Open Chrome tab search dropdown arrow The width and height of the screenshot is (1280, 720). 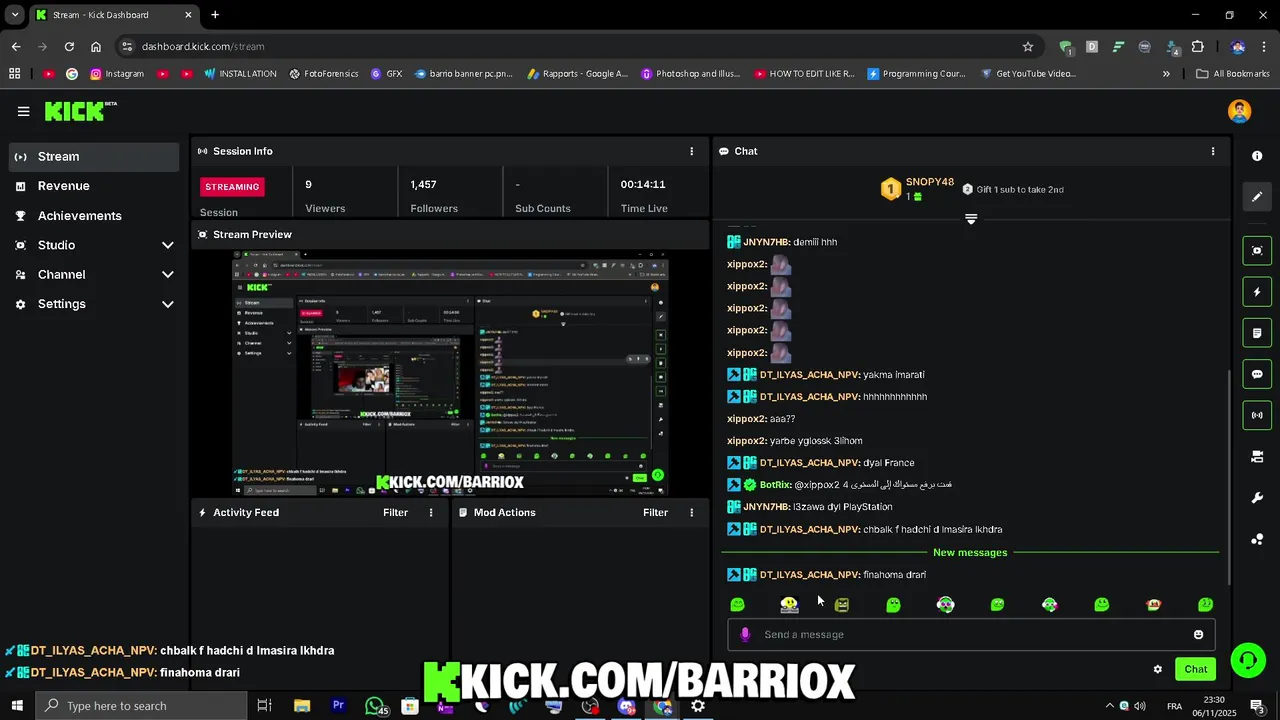click(15, 15)
